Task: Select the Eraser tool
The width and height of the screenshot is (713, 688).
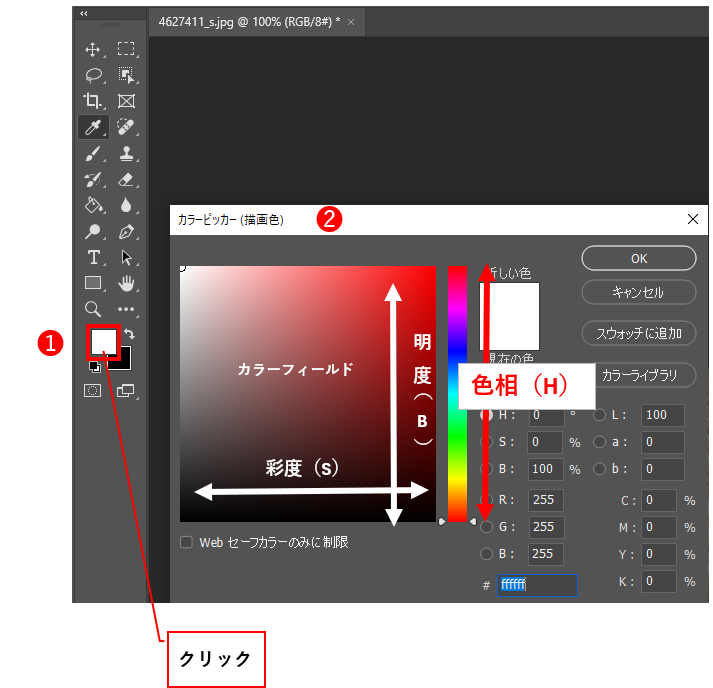Action: pyautogui.click(x=126, y=179)
